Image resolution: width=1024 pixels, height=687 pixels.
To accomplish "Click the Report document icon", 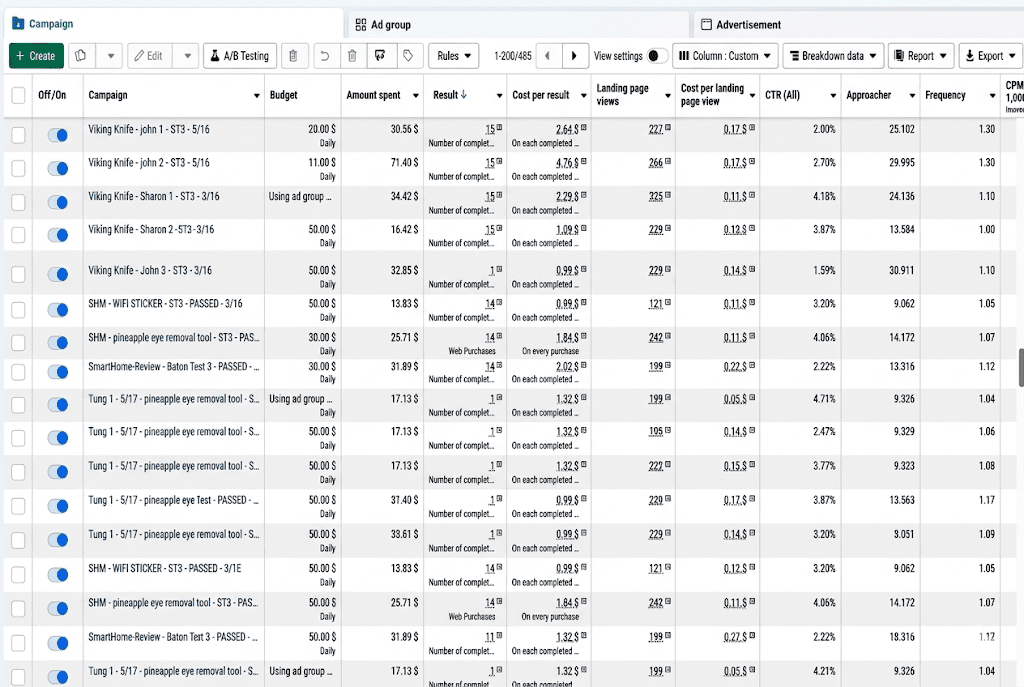I will pos(899,56).
